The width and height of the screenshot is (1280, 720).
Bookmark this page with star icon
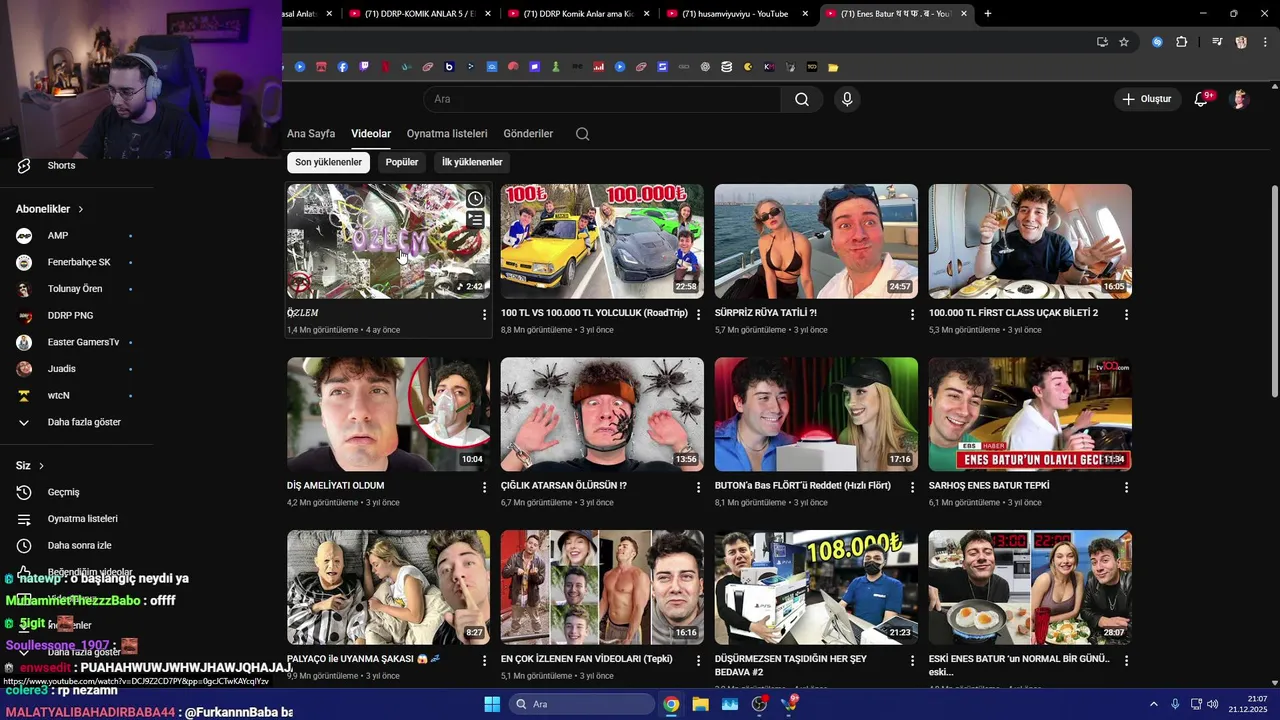pyautogui.click(x=1124, y=42)
